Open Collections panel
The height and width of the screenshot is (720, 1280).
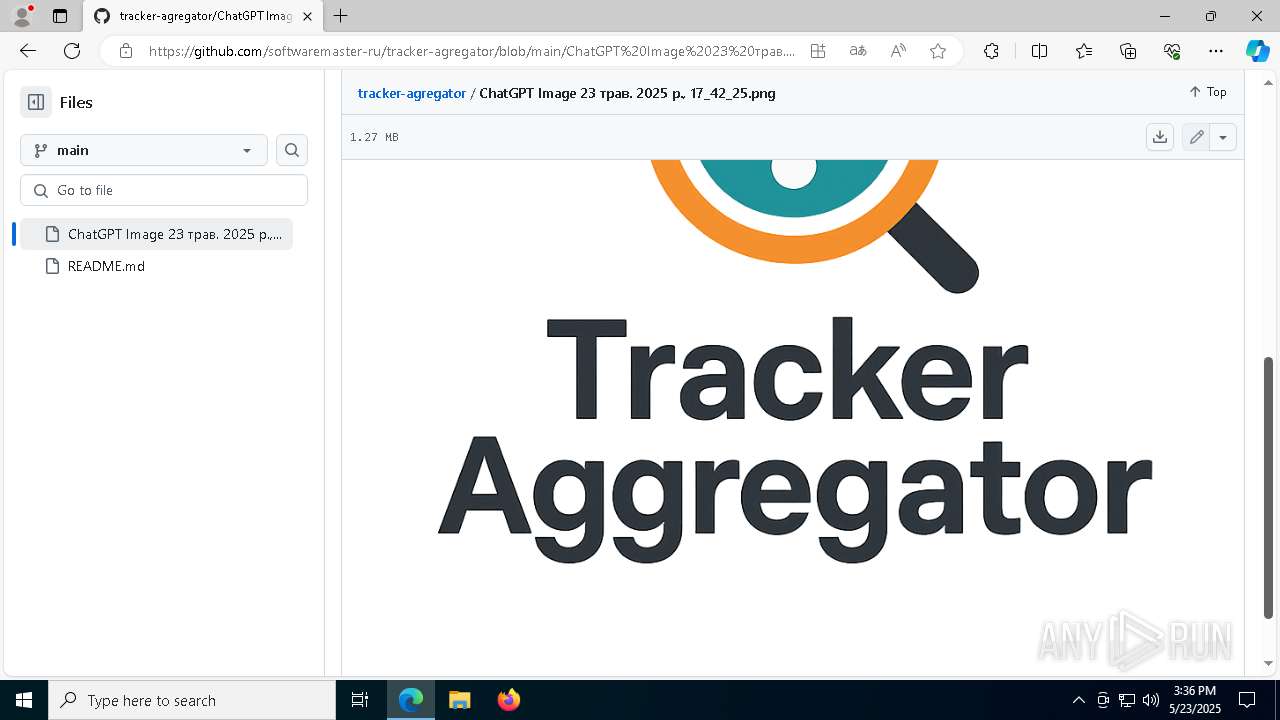point(1128,51)
